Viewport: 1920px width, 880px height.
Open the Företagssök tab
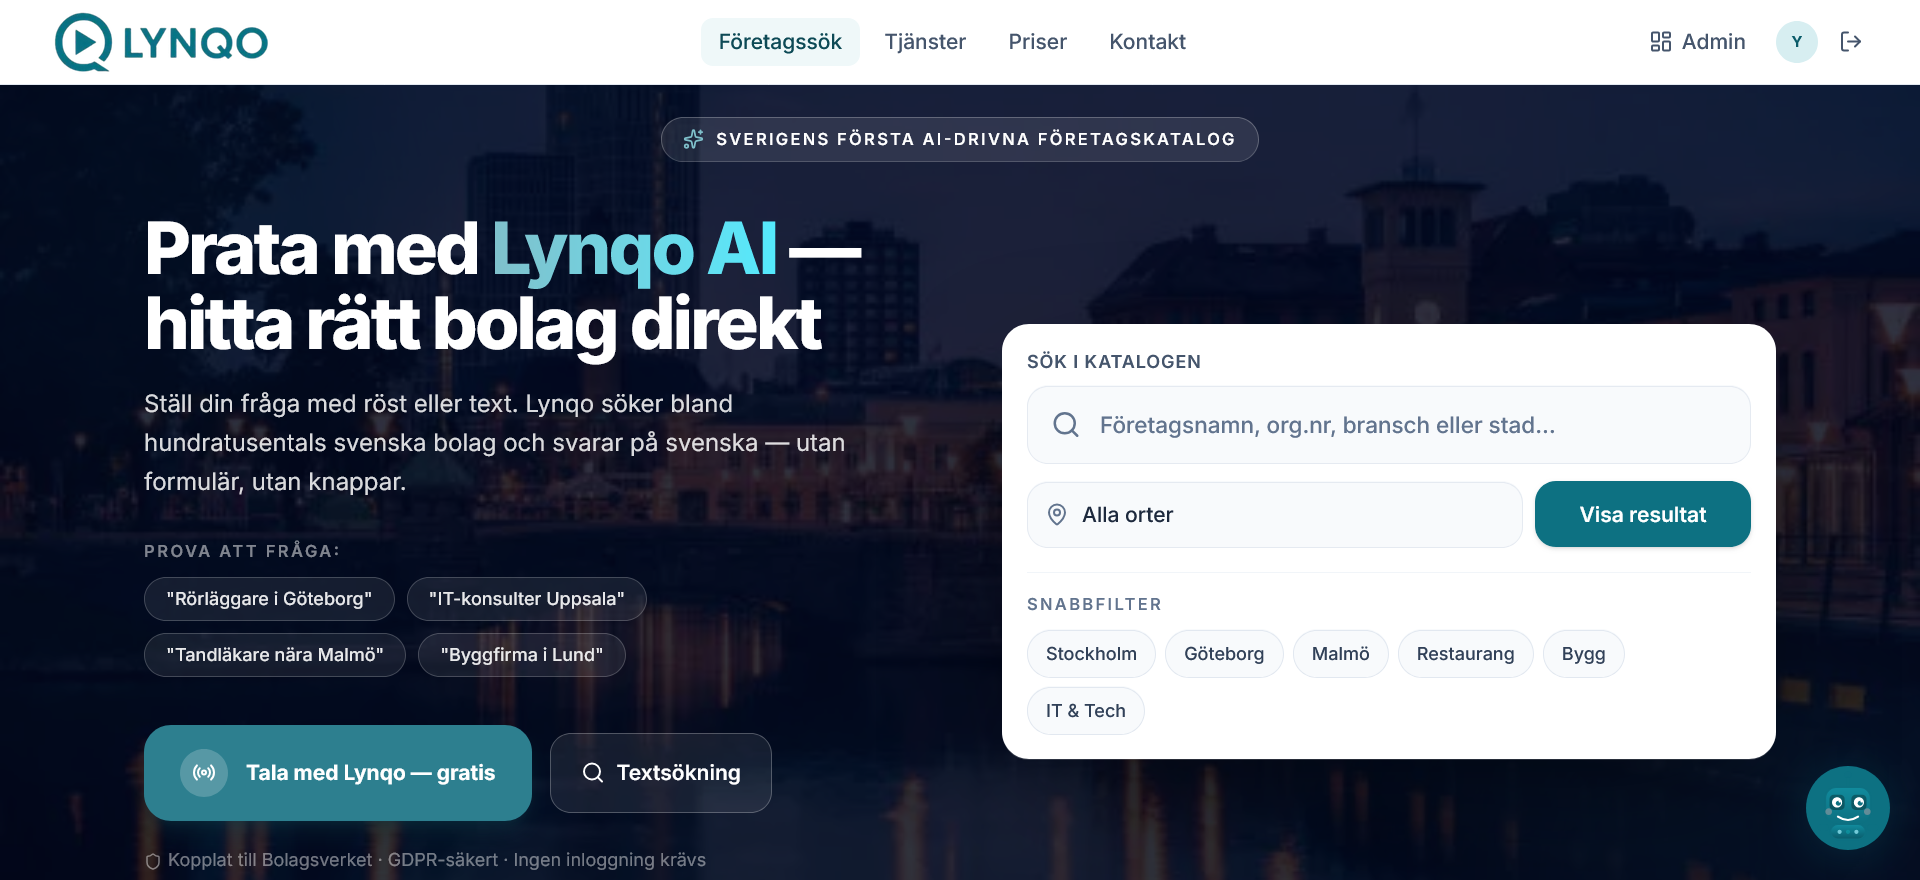pyautogui.click(x=780, y=42)
